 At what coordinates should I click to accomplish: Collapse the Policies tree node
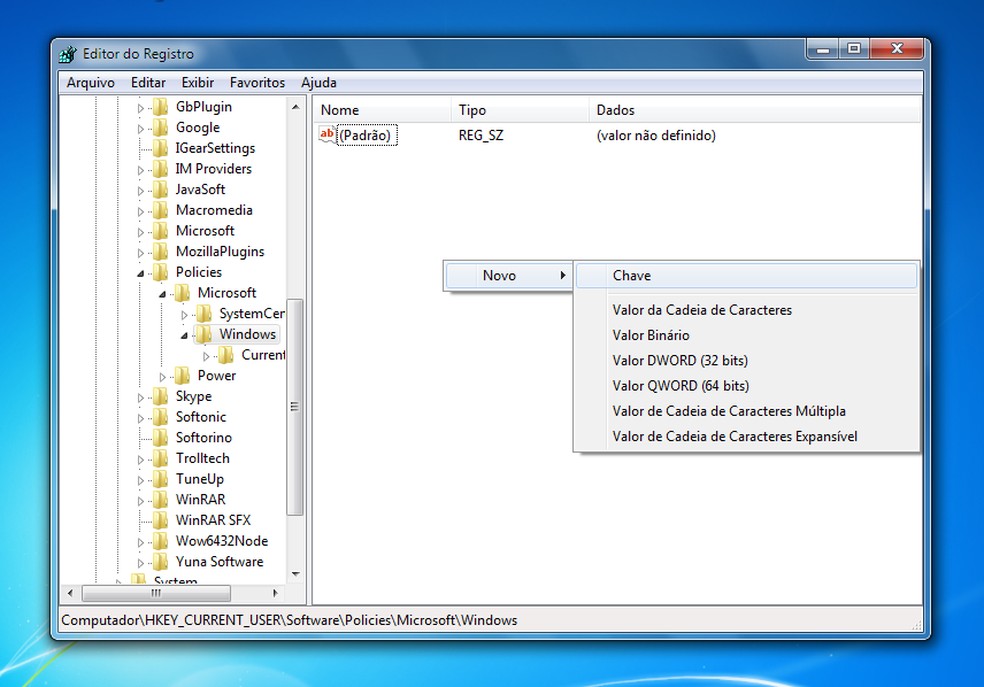[142, 272]
